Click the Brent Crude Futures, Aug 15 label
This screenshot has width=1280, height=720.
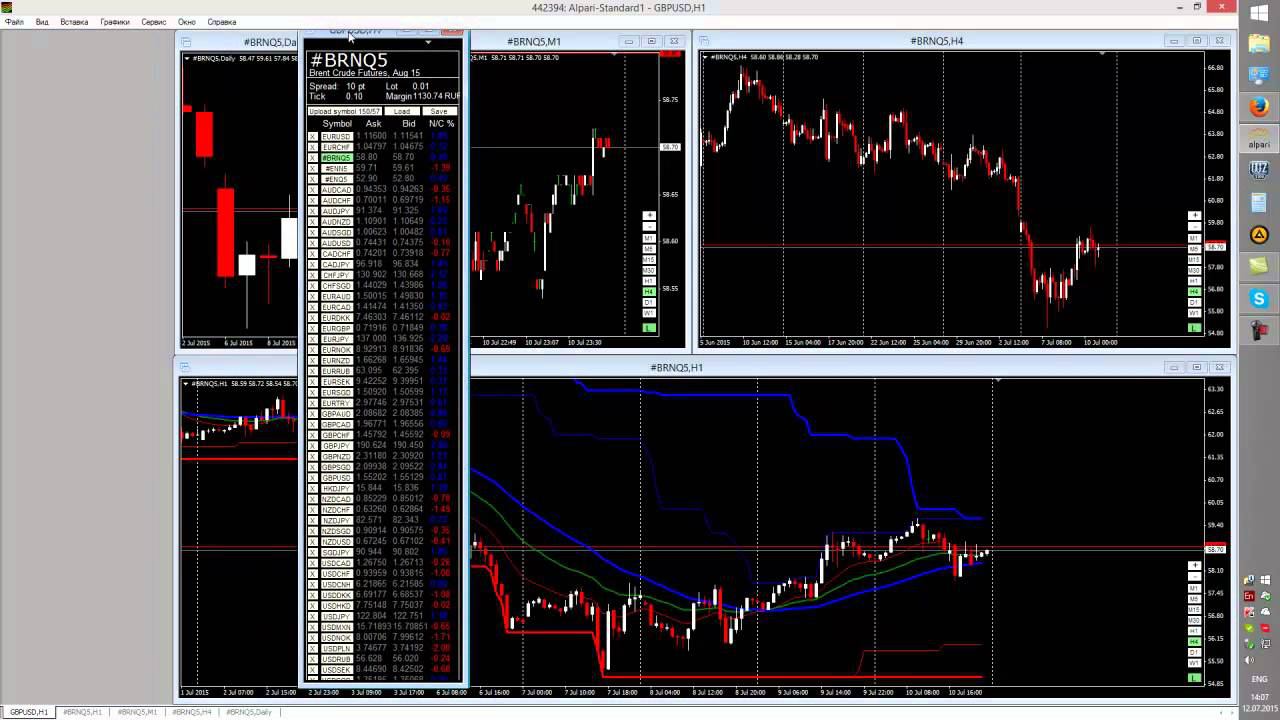(x=365, y=73)
